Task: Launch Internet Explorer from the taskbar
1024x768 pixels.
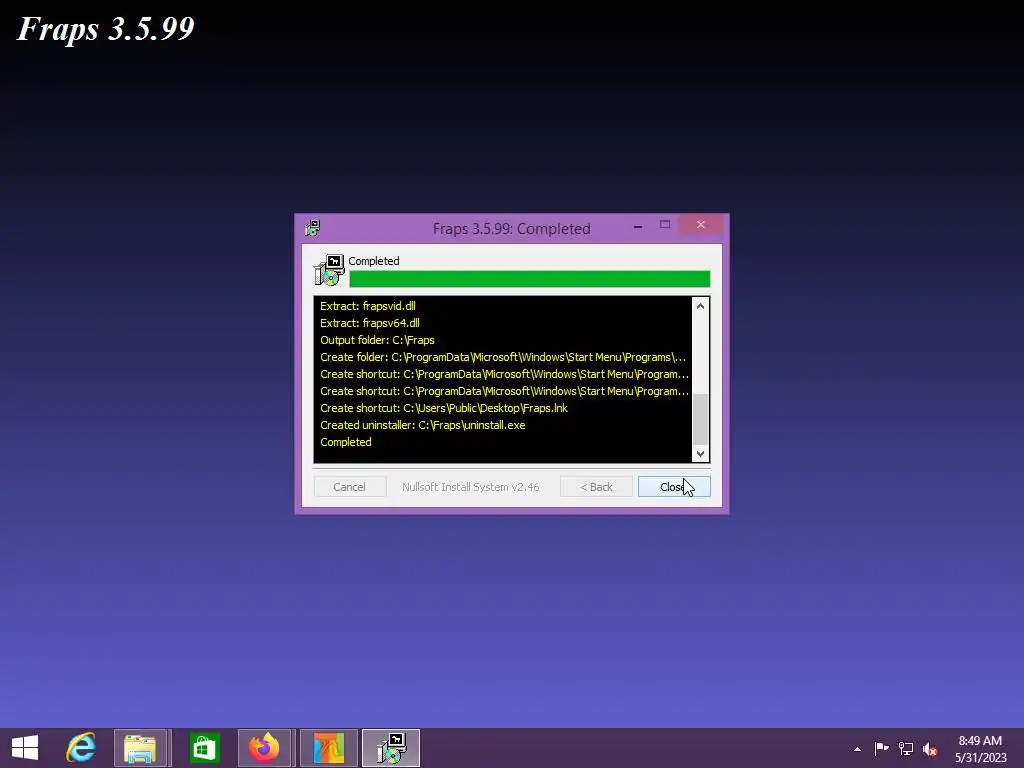Action: pyautogui.click(x=81, y=748)
